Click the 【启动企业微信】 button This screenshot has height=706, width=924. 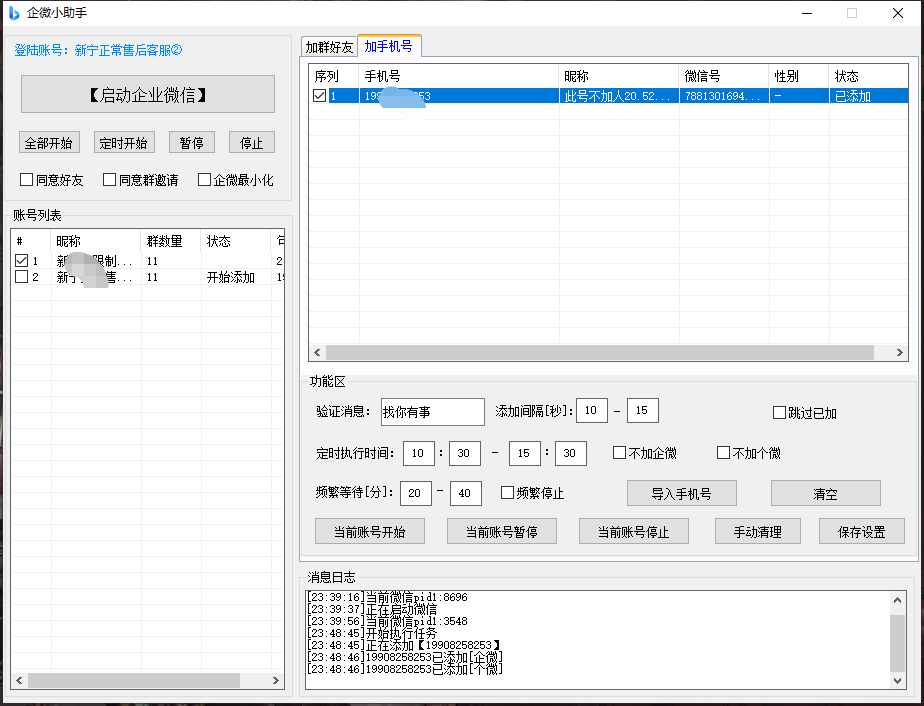pyautogui.click(x=146, y=94)
